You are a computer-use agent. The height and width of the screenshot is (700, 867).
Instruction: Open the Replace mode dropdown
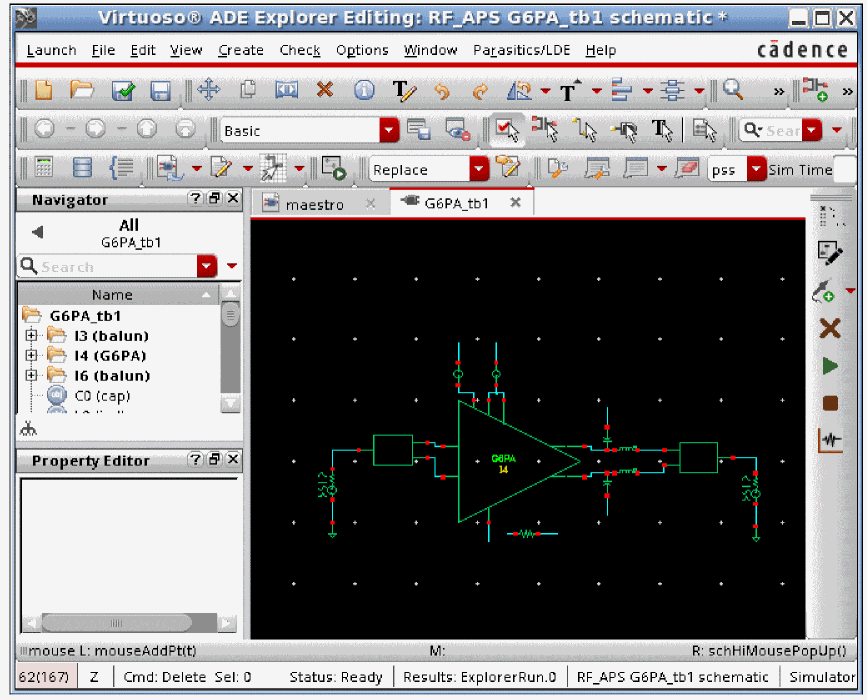479,170
